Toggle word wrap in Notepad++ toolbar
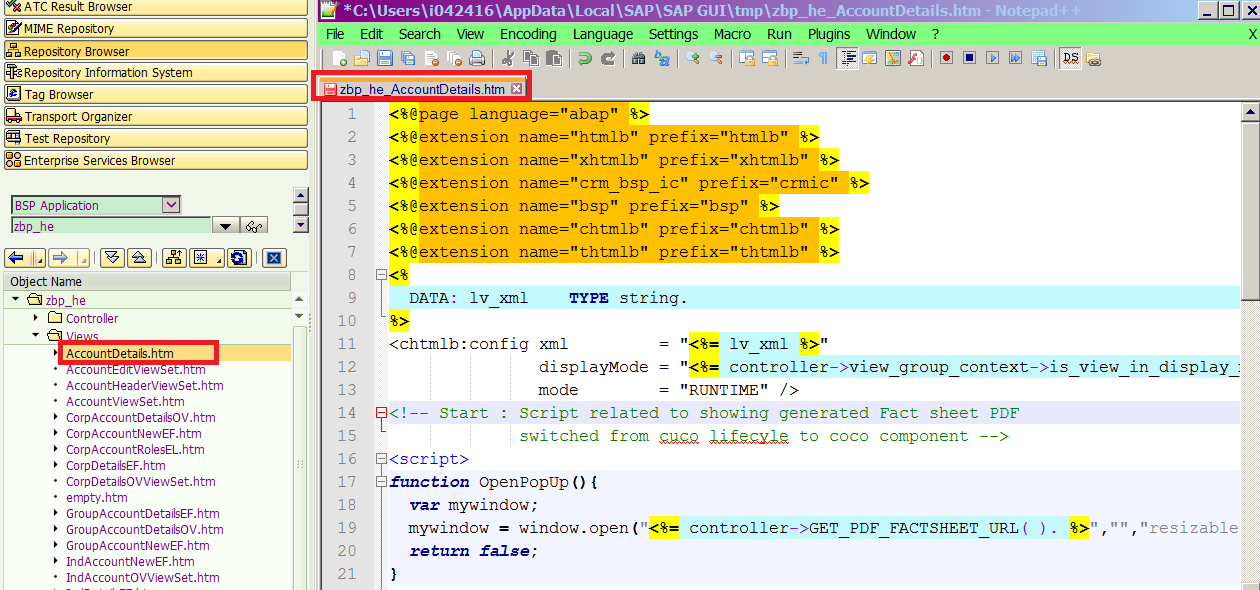The width and height of the screenshot is (1260, 590). click(x=801, y=58)
